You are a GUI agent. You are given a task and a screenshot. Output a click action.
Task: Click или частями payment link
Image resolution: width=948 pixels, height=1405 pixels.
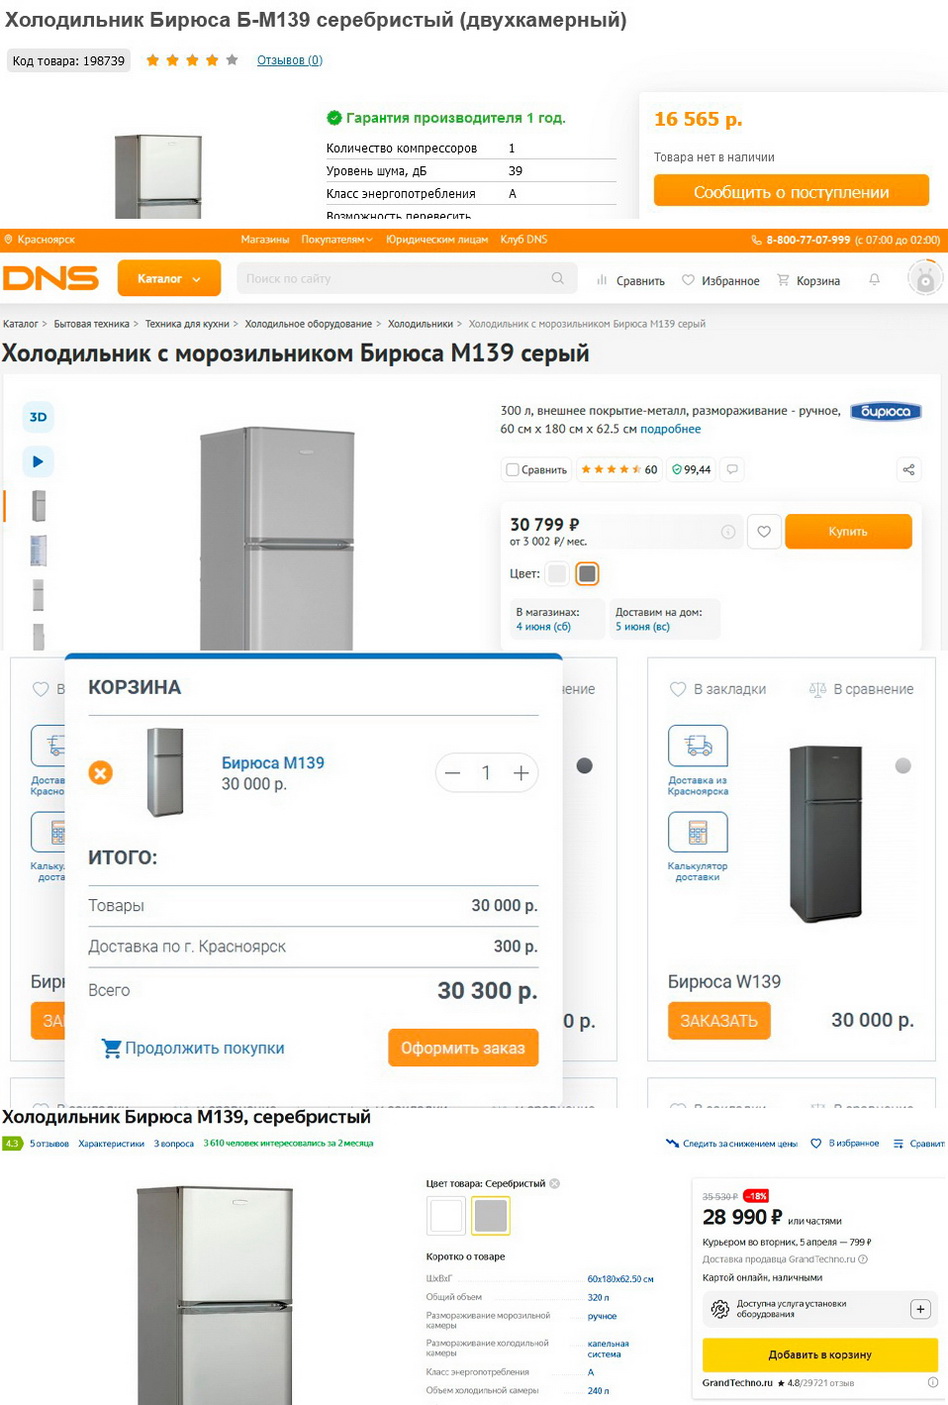coord(814,1220)
